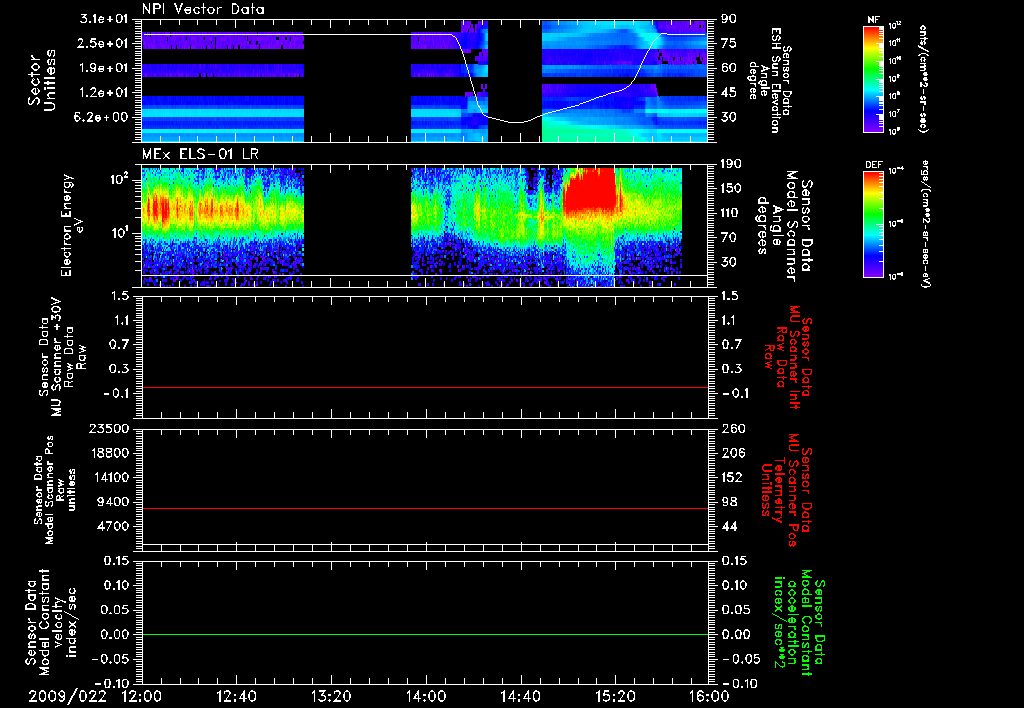Click the red line in the +30V raw plot

pyautogui.click(x=425, y=387)
